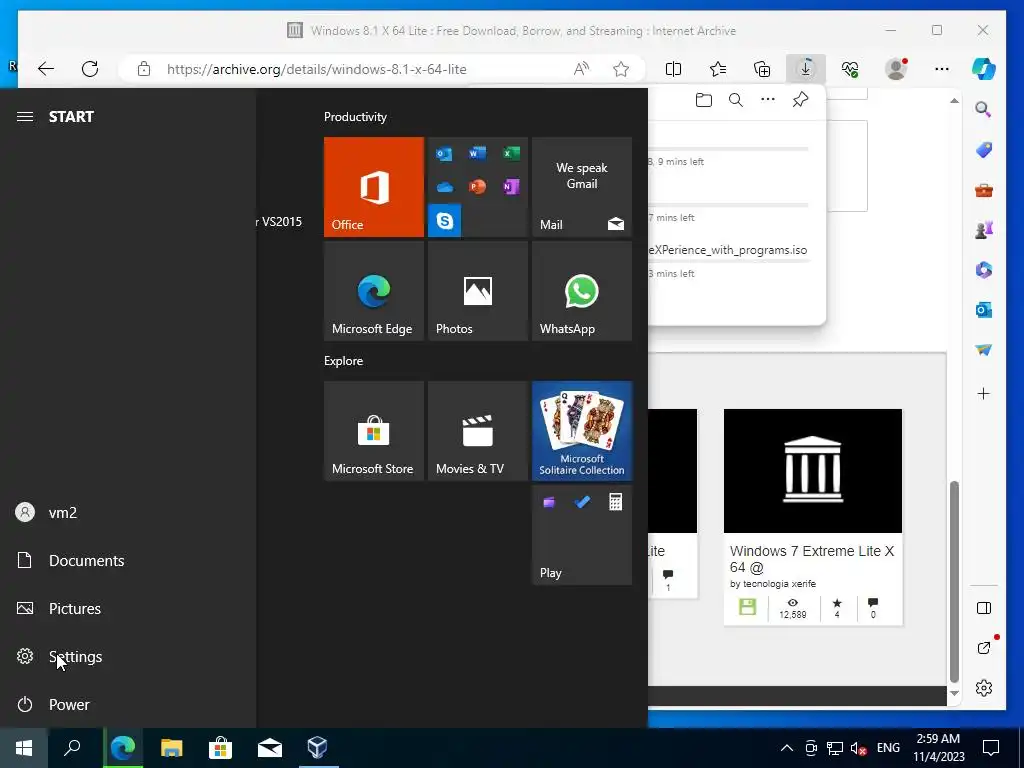Open the Movies & TV tile

tap(477, 431)
